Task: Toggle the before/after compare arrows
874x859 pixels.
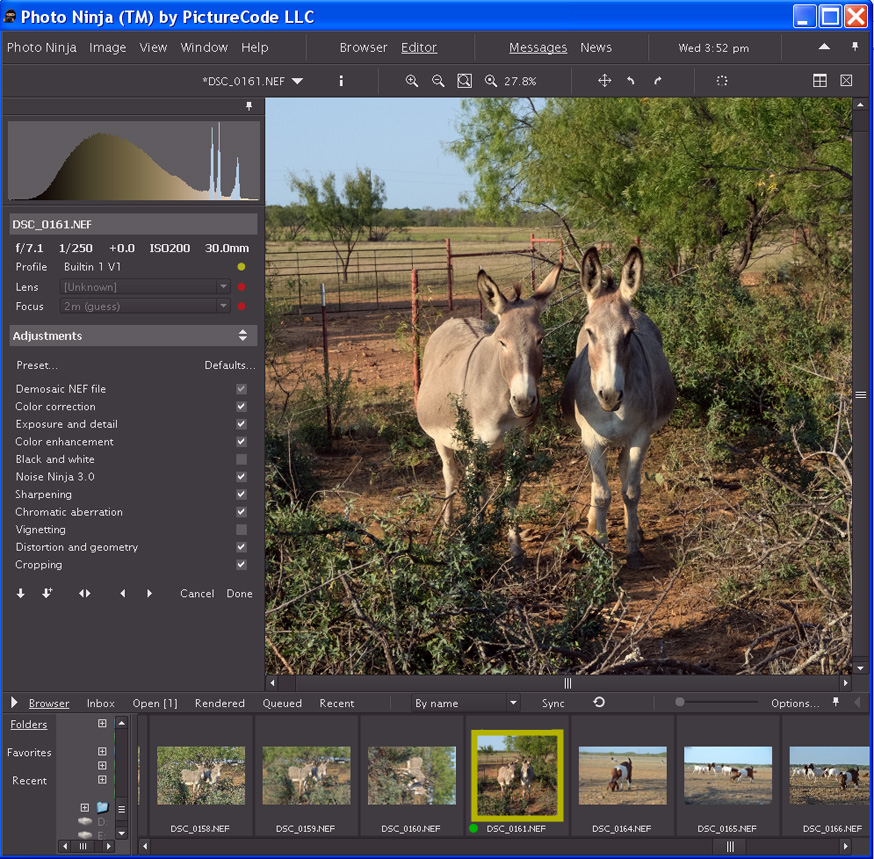Action: (x=84, y=593)
